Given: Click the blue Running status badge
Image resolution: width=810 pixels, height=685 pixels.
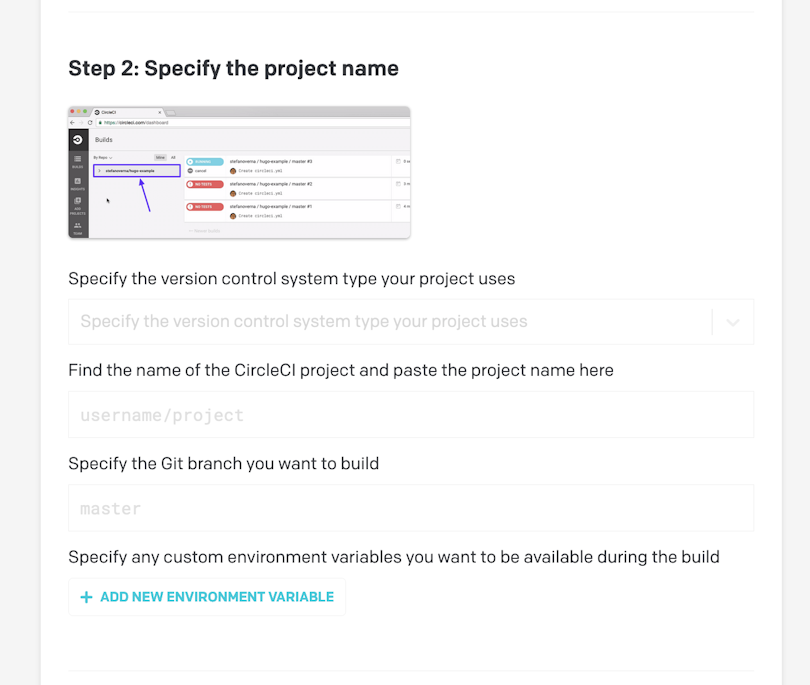Looking at the screenshot, I should click(205, 162).
